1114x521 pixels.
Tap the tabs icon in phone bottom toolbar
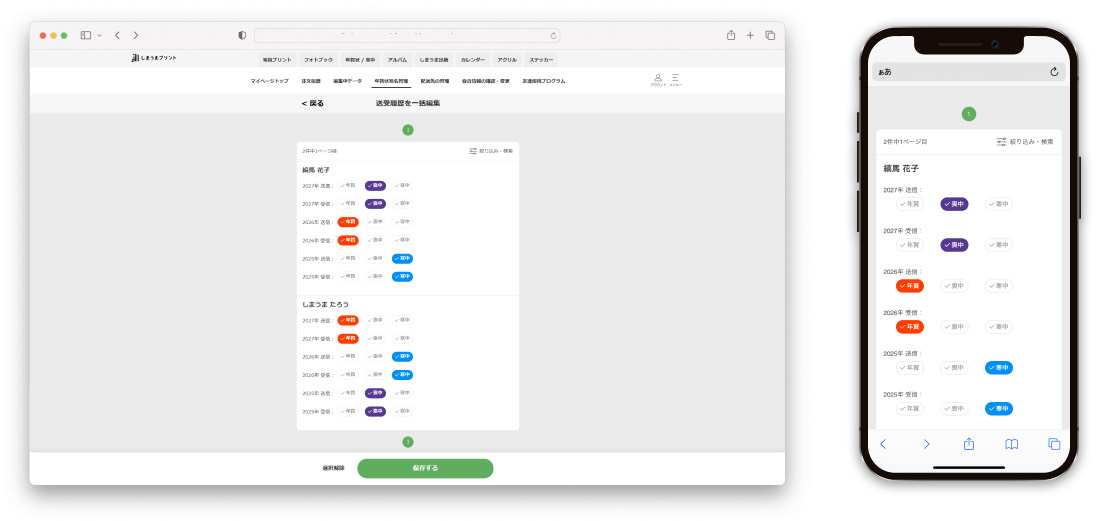(x=1054, y=444)
